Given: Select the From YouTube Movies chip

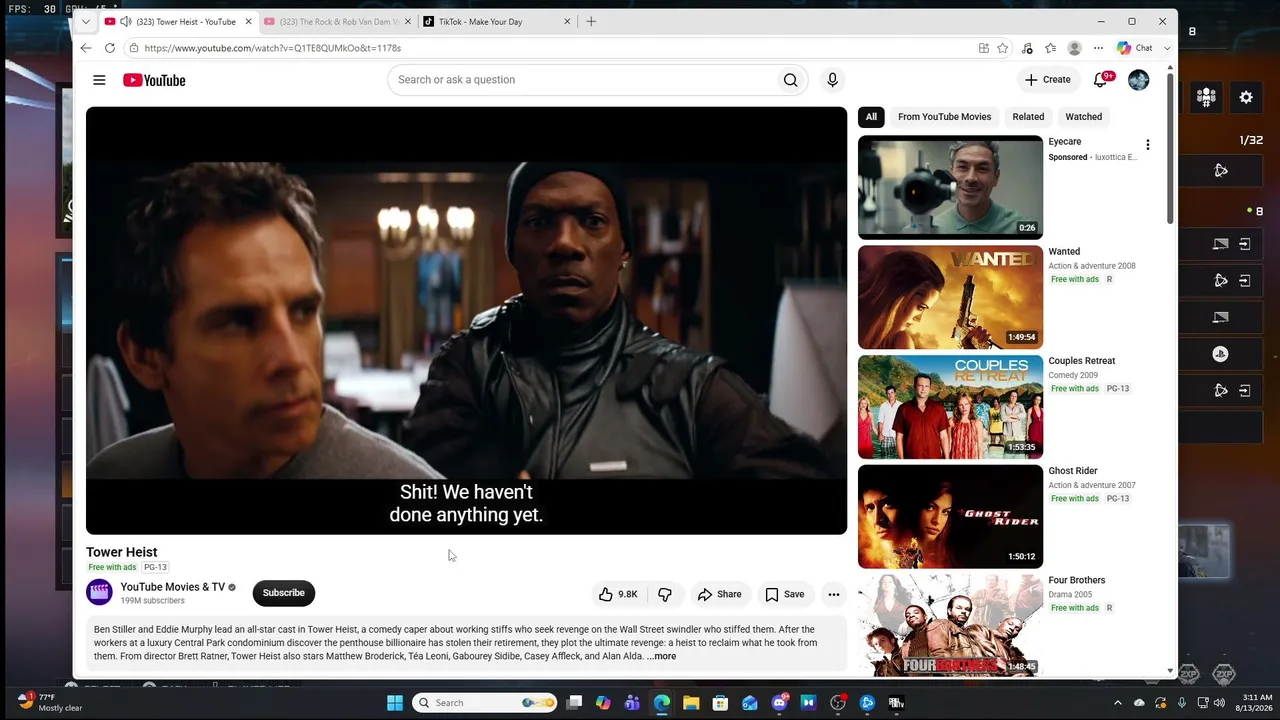Looking at the screenshot, I should coord(944,117).
